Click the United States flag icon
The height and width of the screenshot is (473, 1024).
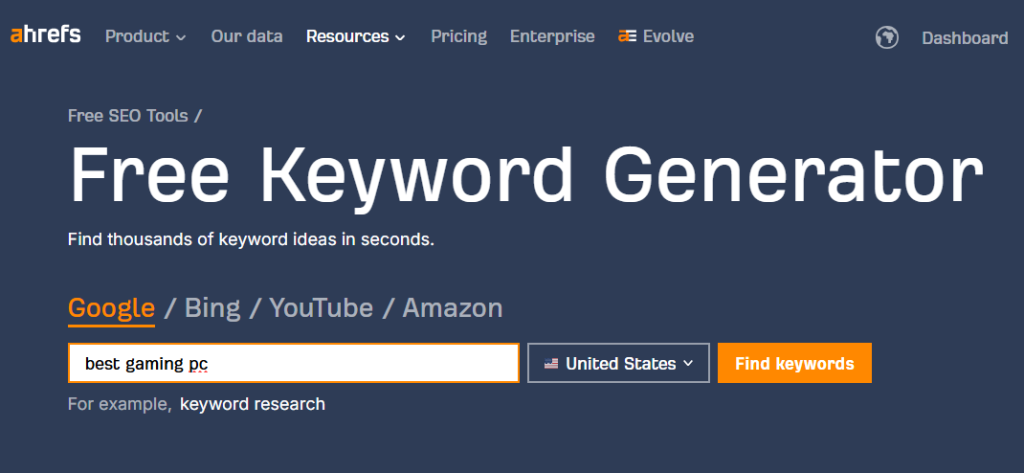(552, 364)
